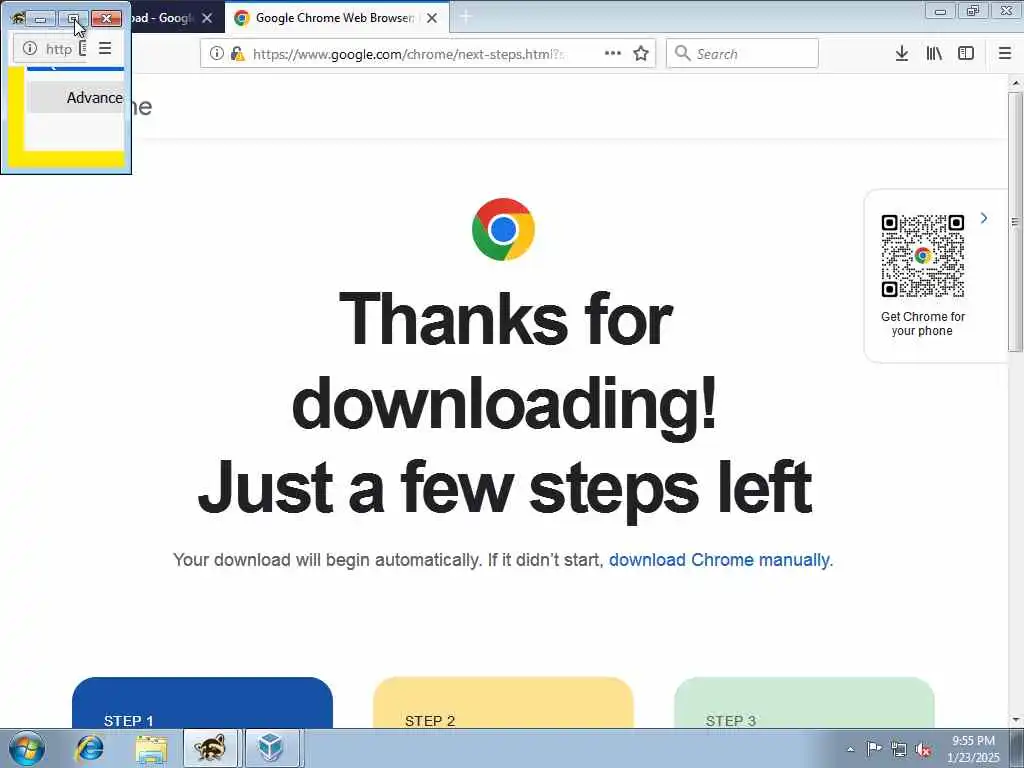Open the page actions three-dot menu
1024x768 pixels.
[x=613, y=54]
